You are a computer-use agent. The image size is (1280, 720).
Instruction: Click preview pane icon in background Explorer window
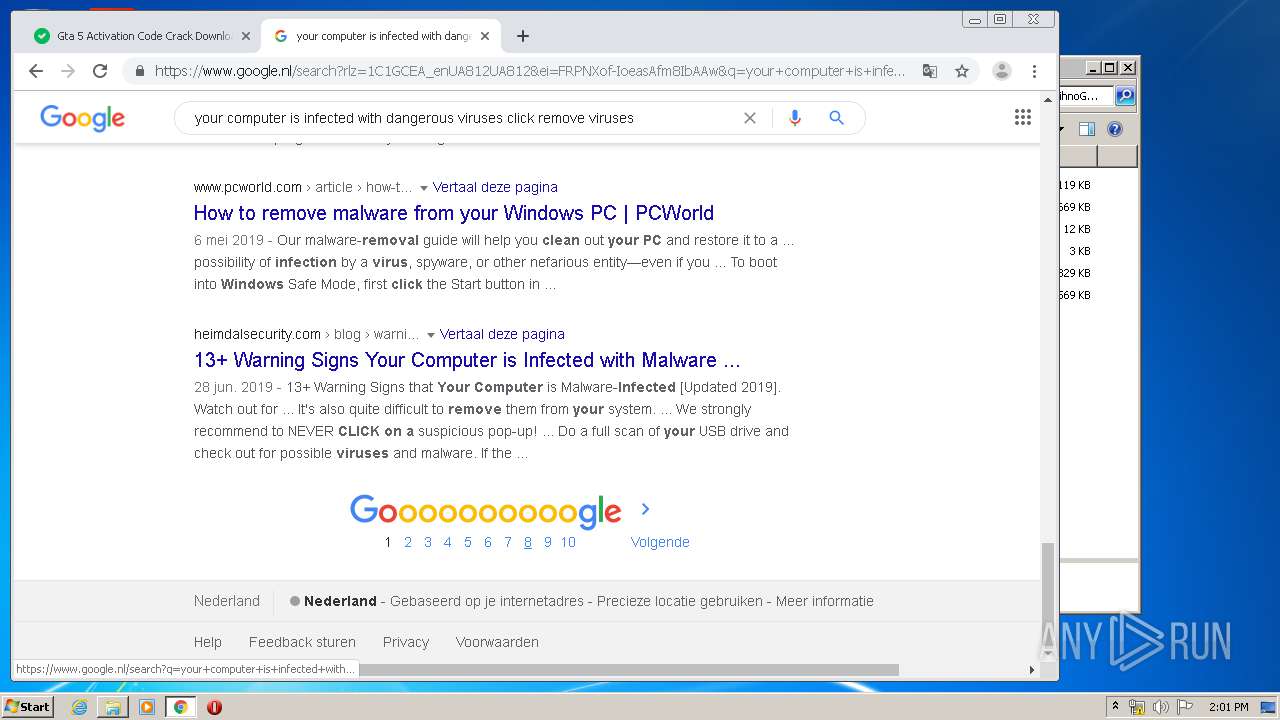click(x=1087, y=129)
